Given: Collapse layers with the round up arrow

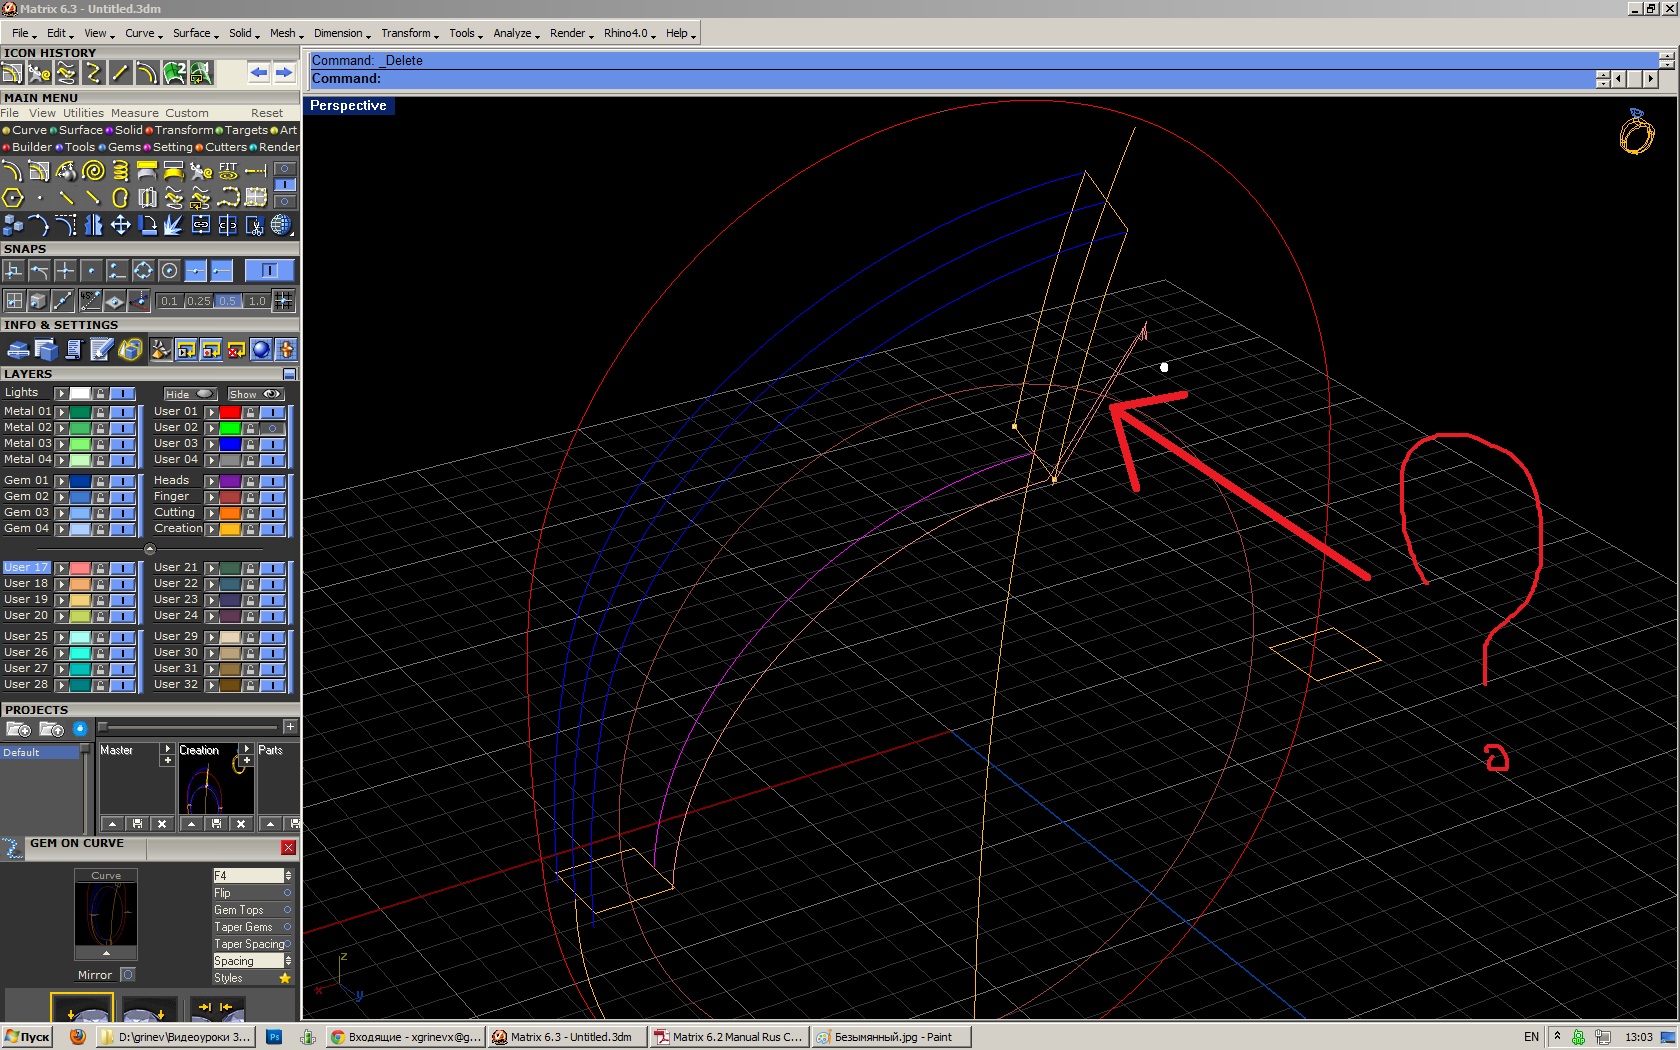Looking at the screenshot, I should (150, 549).
